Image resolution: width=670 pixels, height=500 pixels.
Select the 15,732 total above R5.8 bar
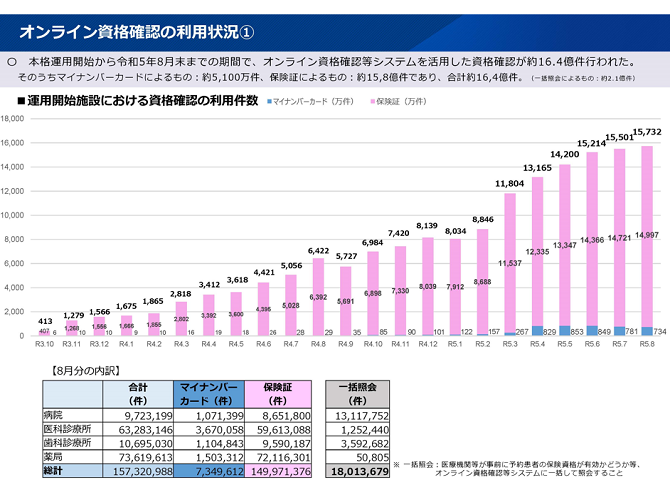point(647,132)
